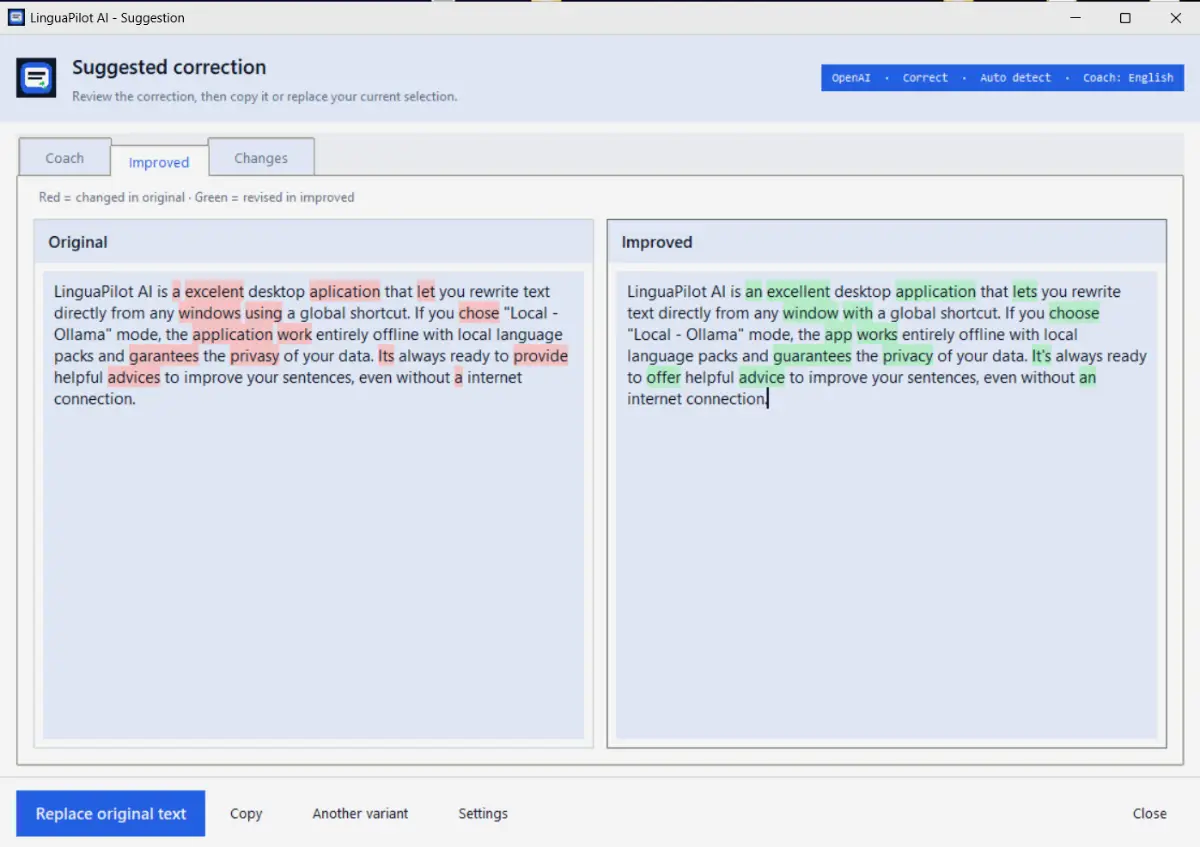
Task: Click the red highlighted word 'privasy'
Action: click(x=255, y=356)
